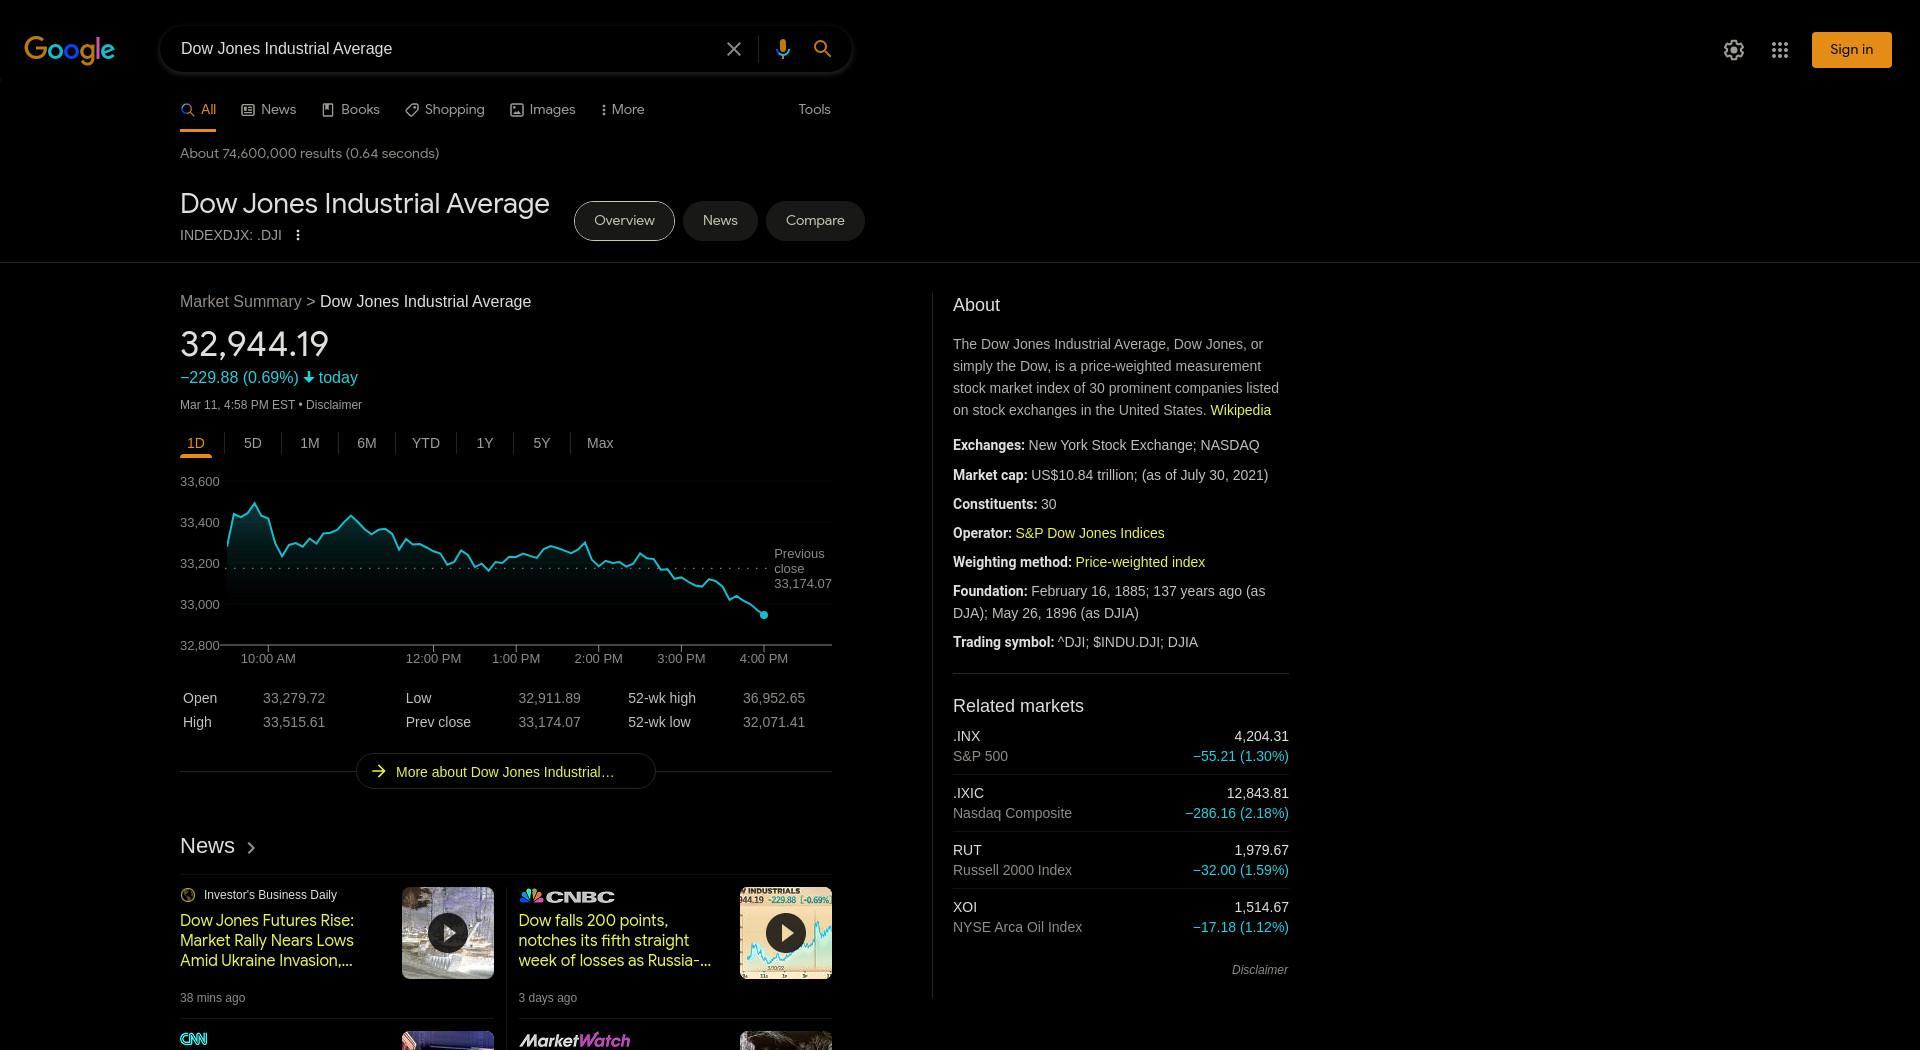Click the chart's current price endpoint dot
Viewport: 1920px width, 1050px height.
tap(764, 615)
